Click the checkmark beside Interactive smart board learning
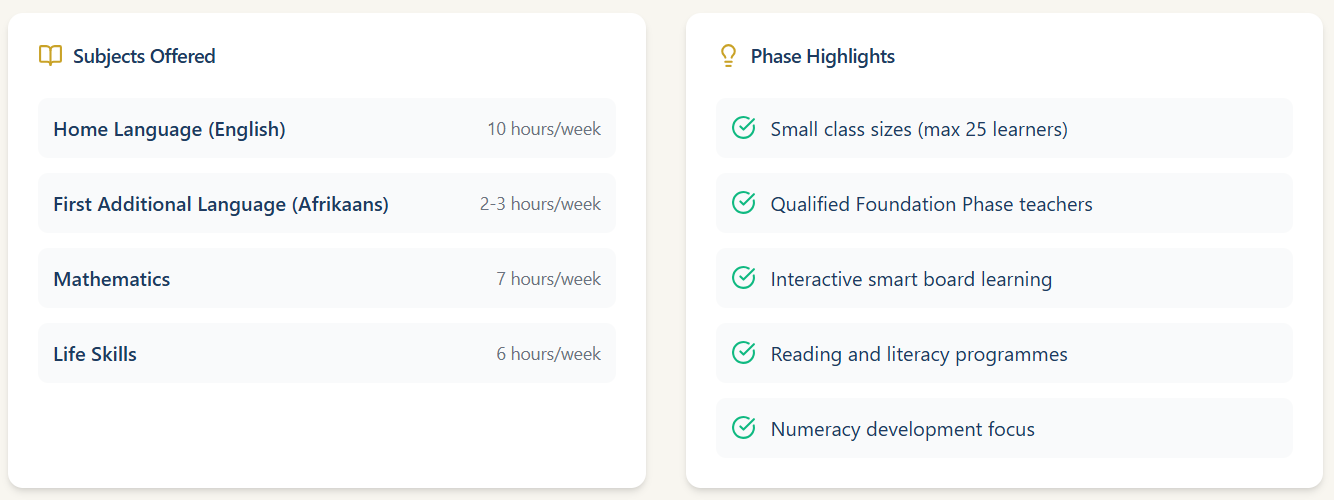The width and height of the screenshot is (1334, 500). coord(743,278)
